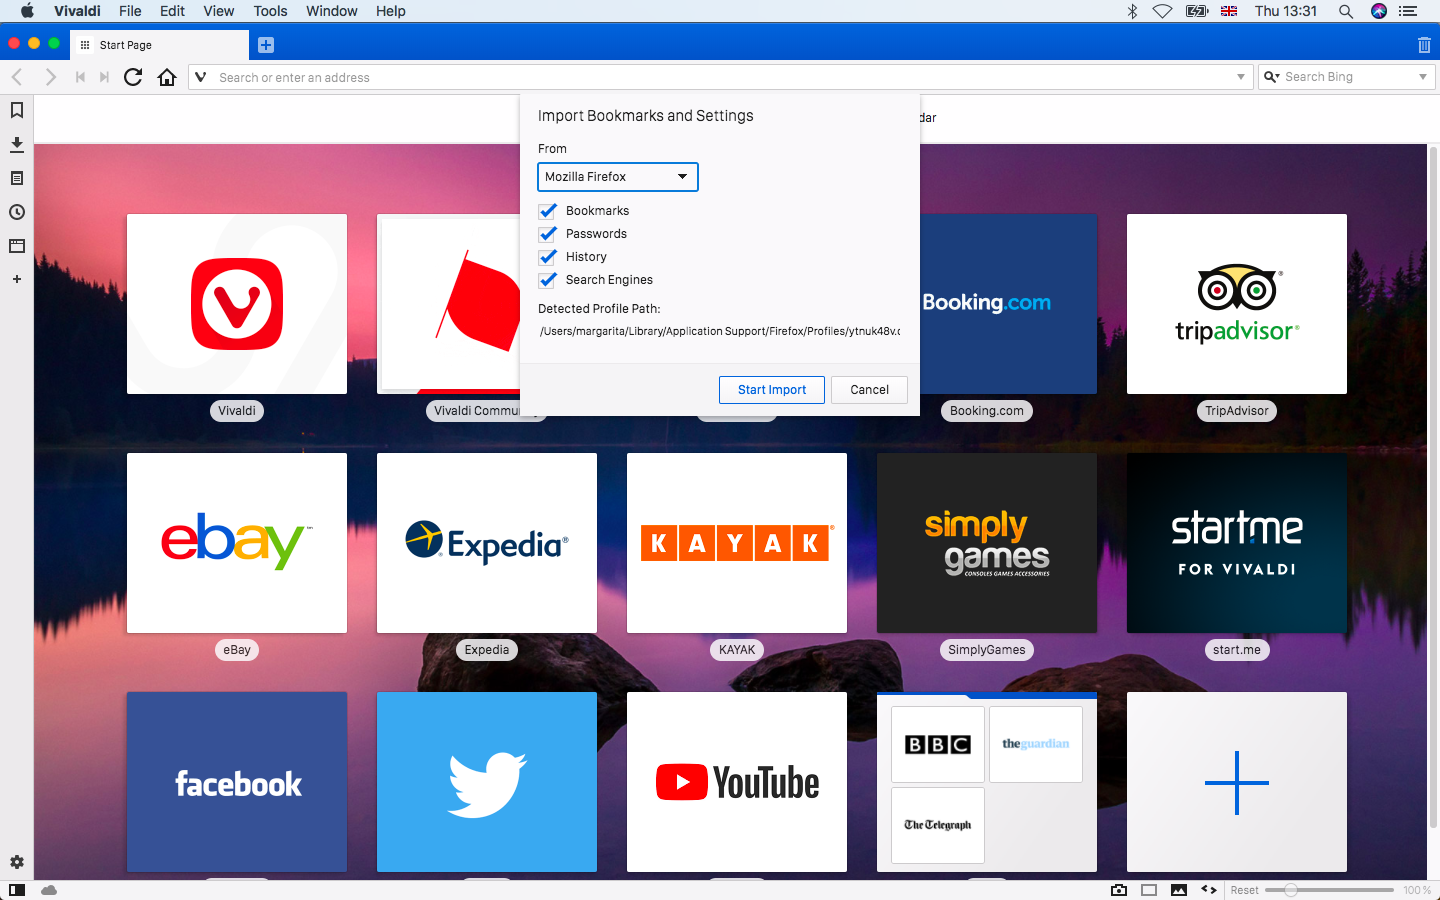Open the Twitter speed dial
Image resolution: width=1440 pixels, height=900 pixels.
point(487,782)
